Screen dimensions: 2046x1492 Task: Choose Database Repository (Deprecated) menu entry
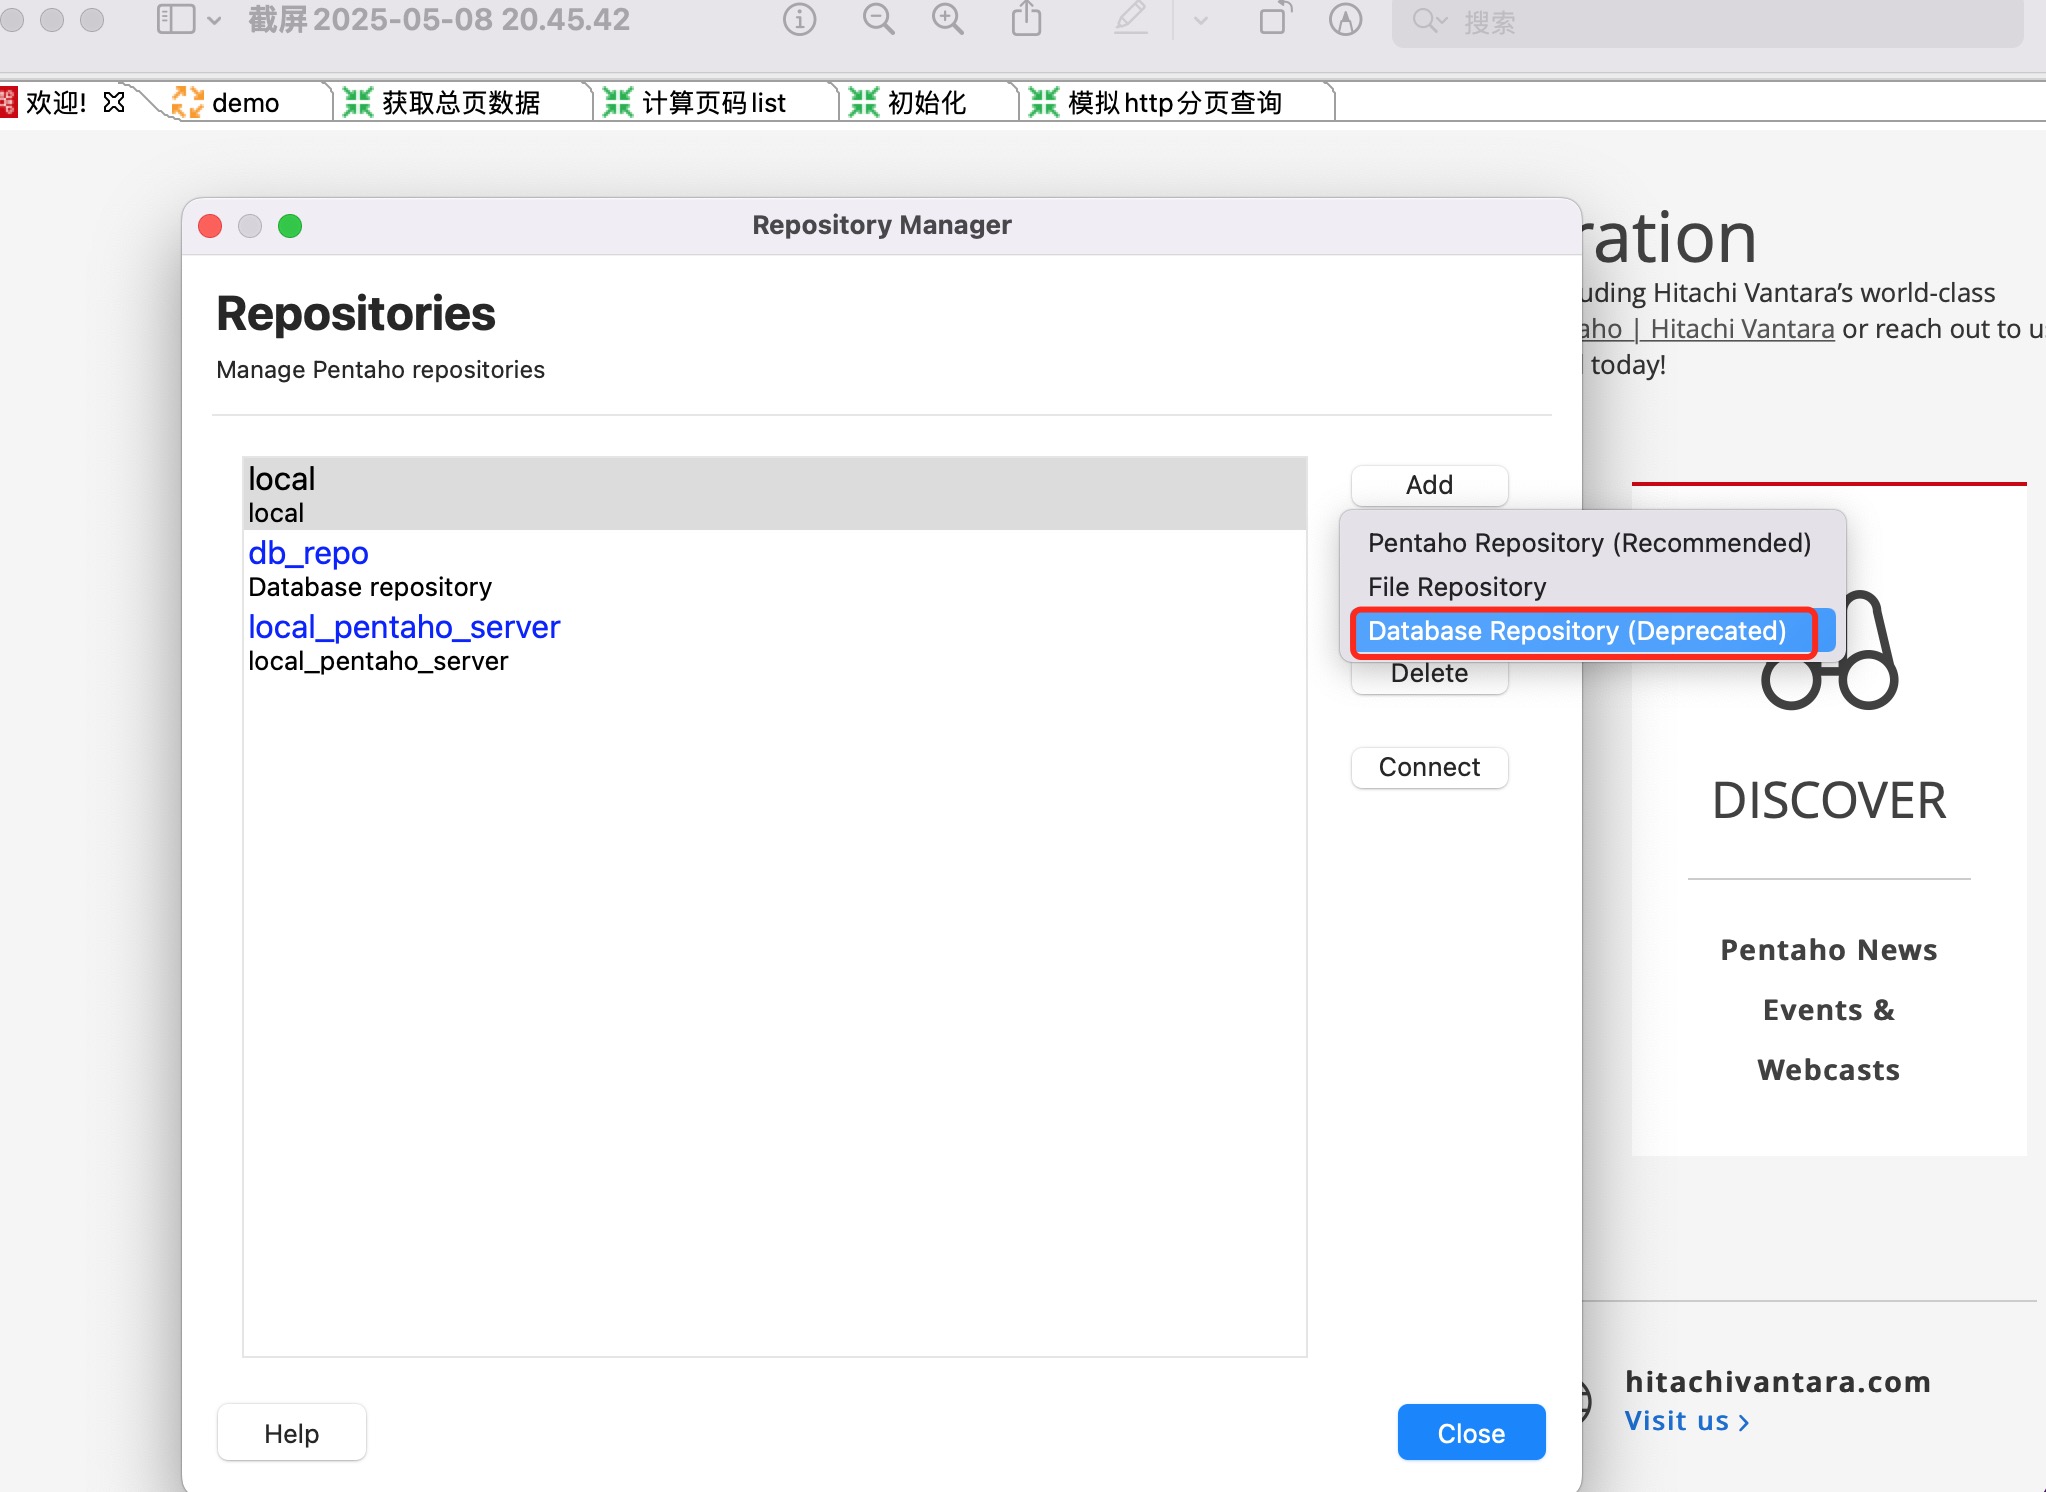tap(1576, 631)
